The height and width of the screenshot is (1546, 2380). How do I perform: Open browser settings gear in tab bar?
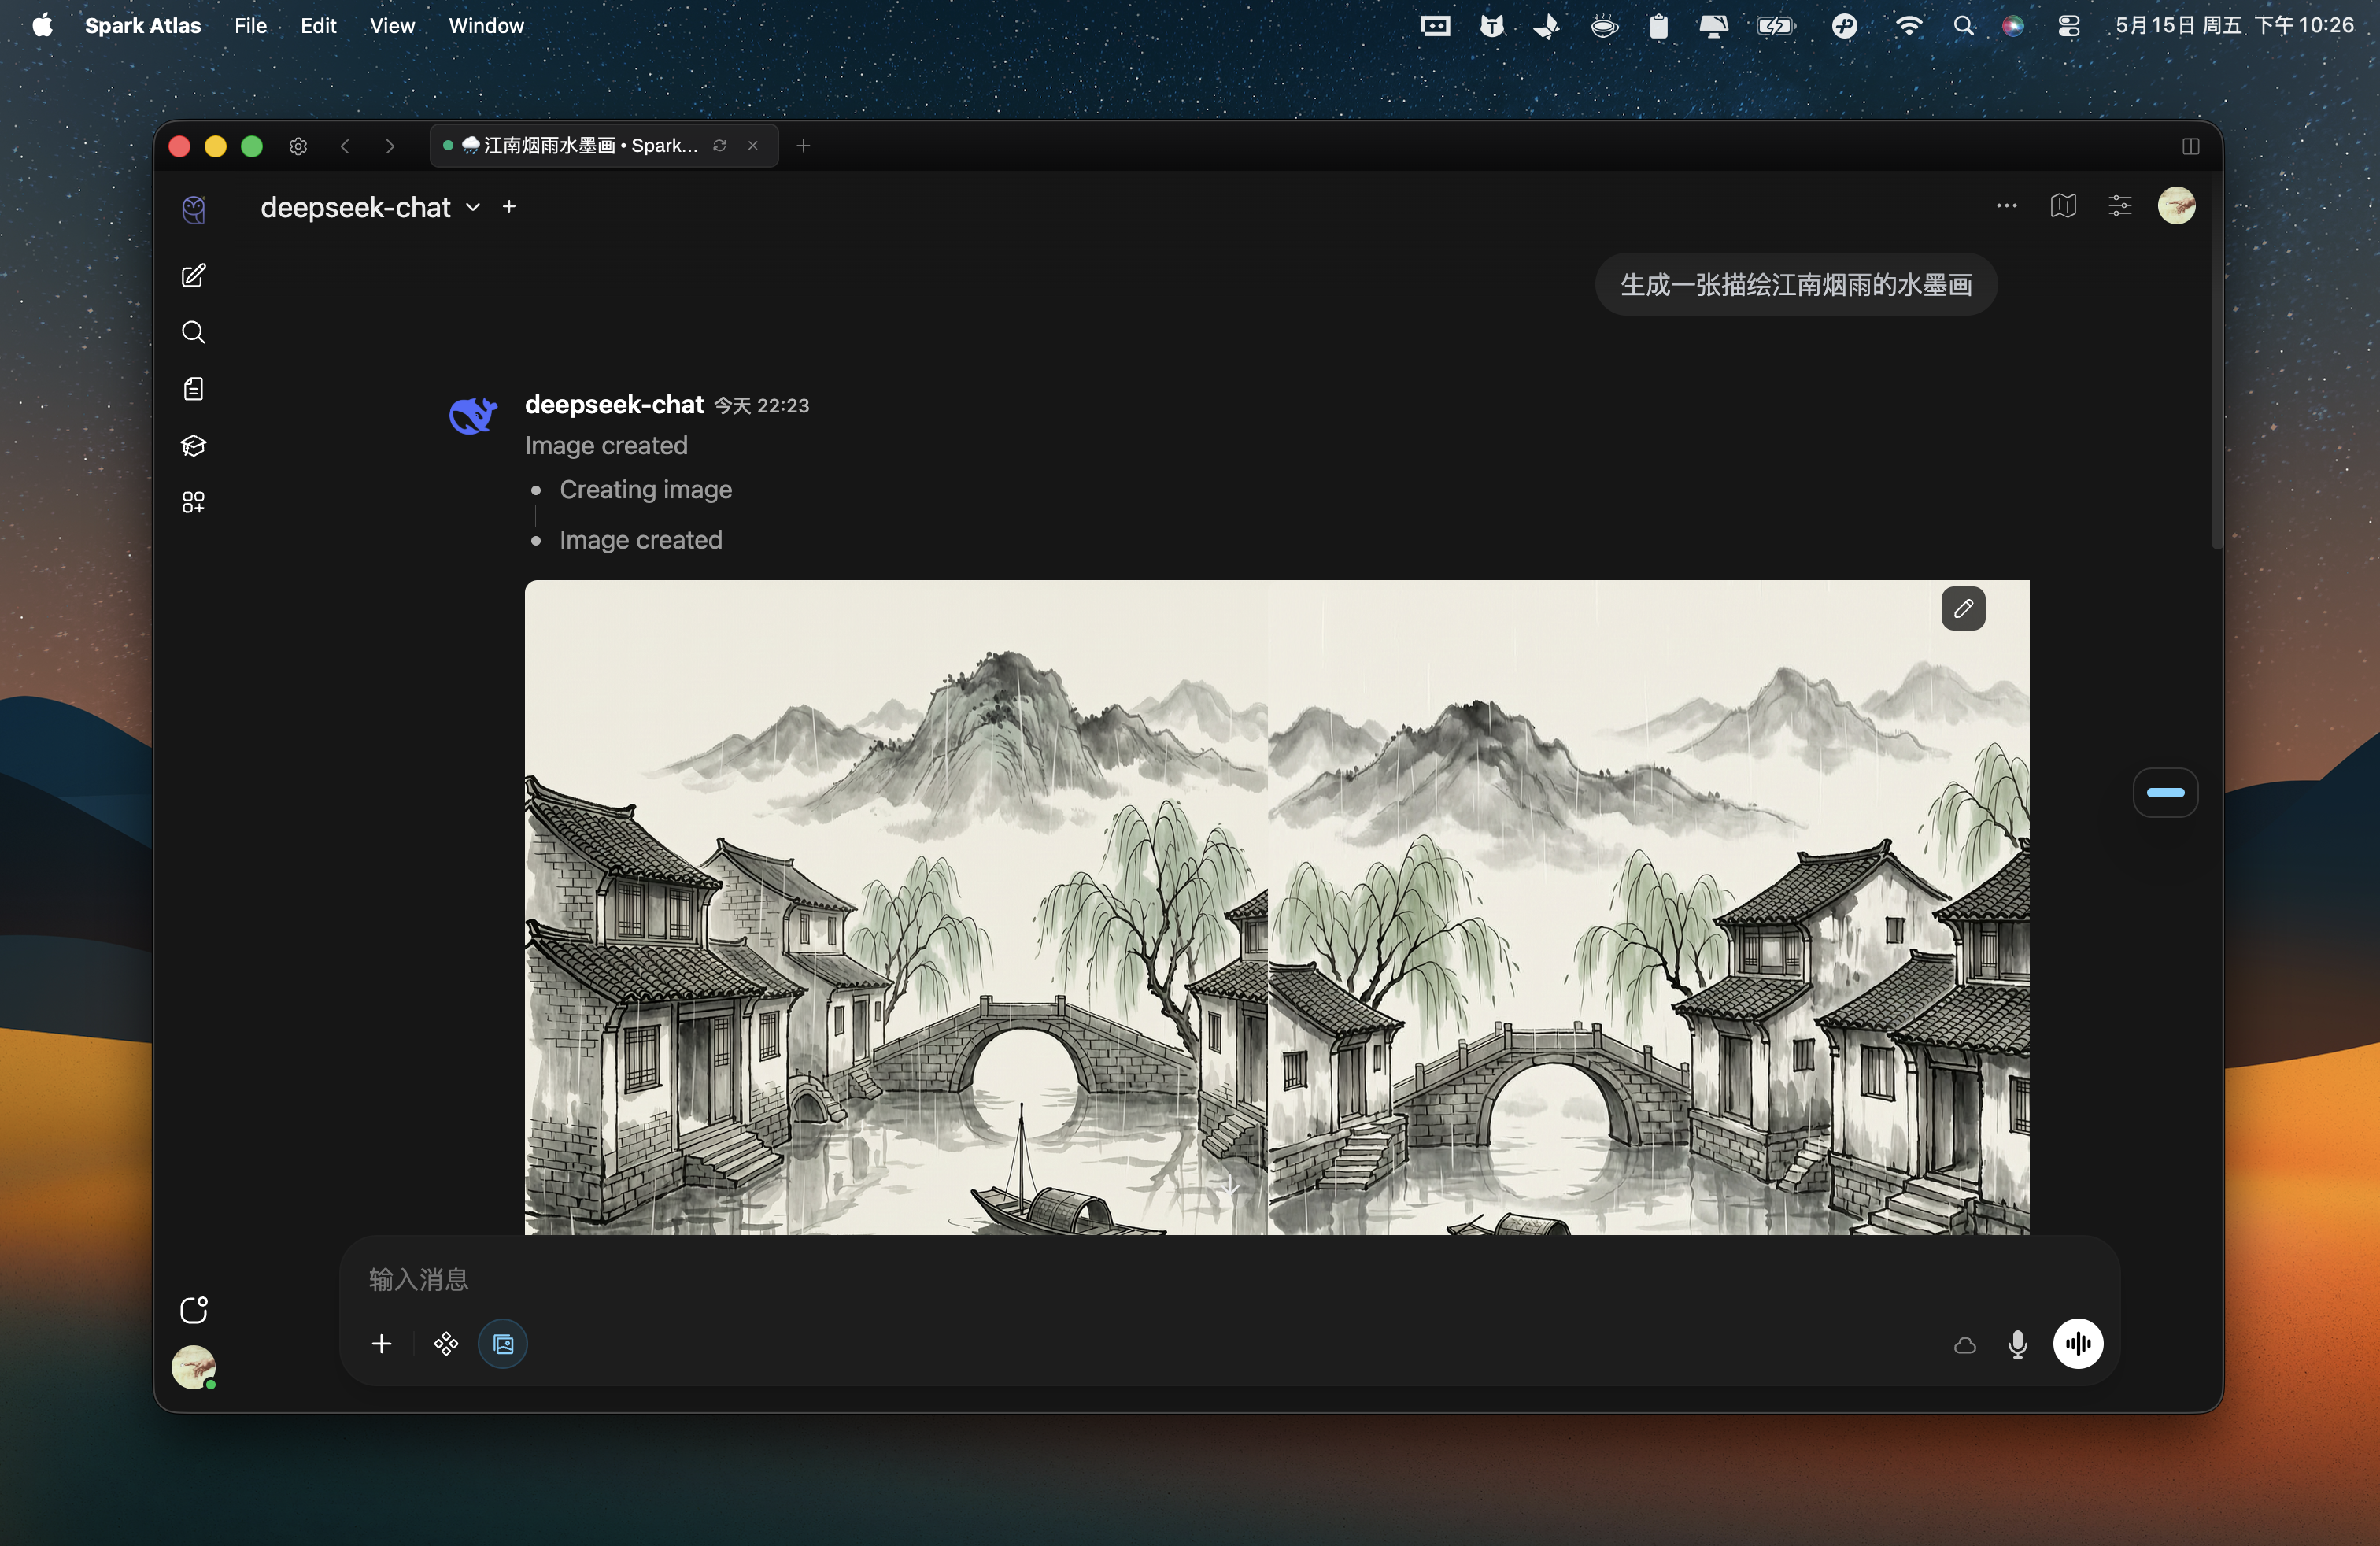(x=298, y=146)
